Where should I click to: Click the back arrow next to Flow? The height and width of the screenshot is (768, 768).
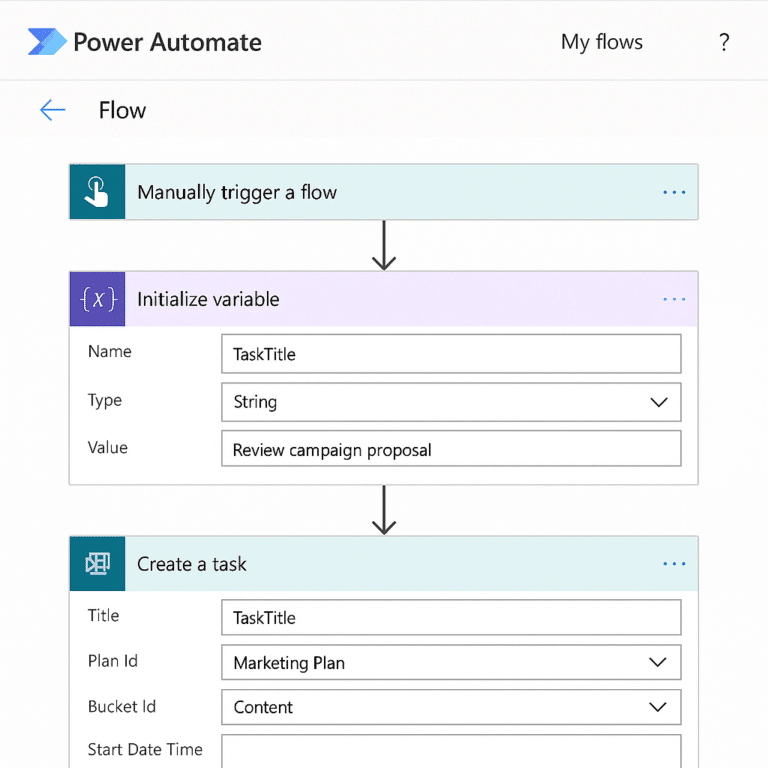pos(52,110)
